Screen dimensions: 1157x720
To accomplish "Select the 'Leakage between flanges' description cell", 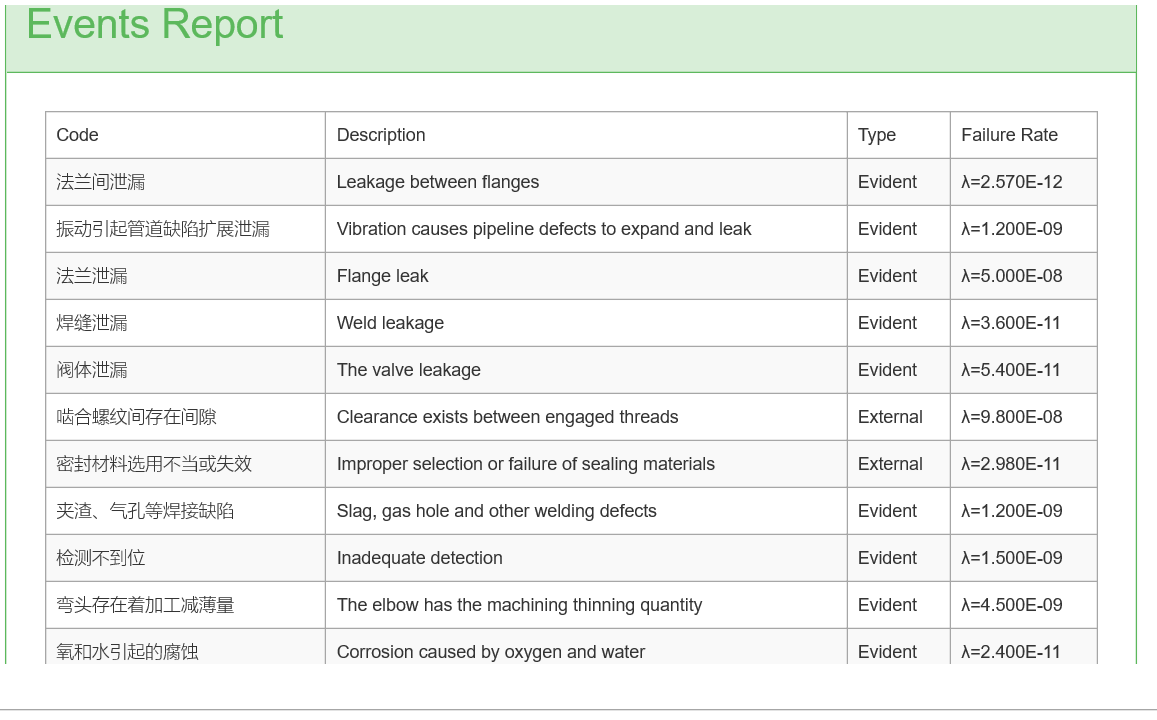I will [438, 182].
